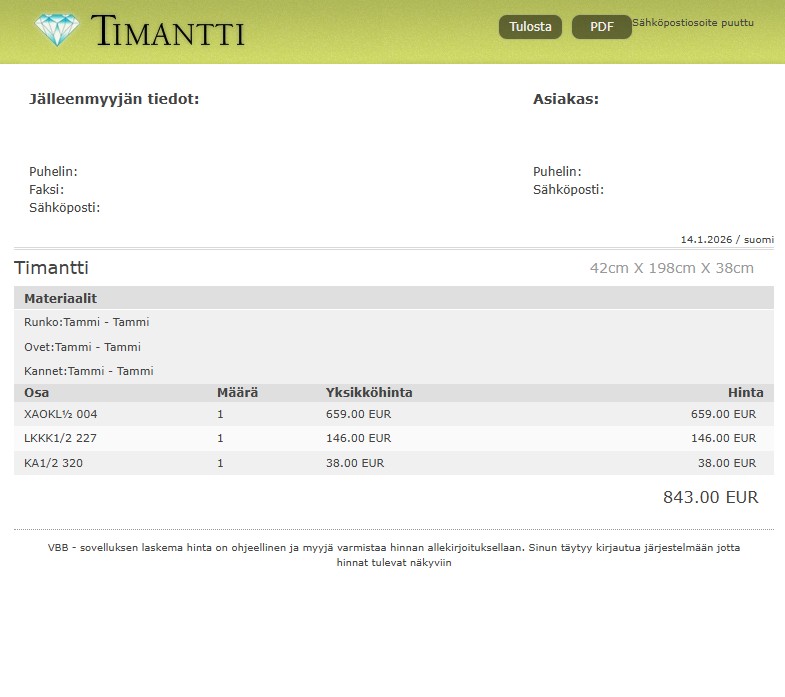This screenshot has height=697, width=785.
Task: Click the dimensions text 42cm X 198cm X 38cm
Action: (671, 268)
